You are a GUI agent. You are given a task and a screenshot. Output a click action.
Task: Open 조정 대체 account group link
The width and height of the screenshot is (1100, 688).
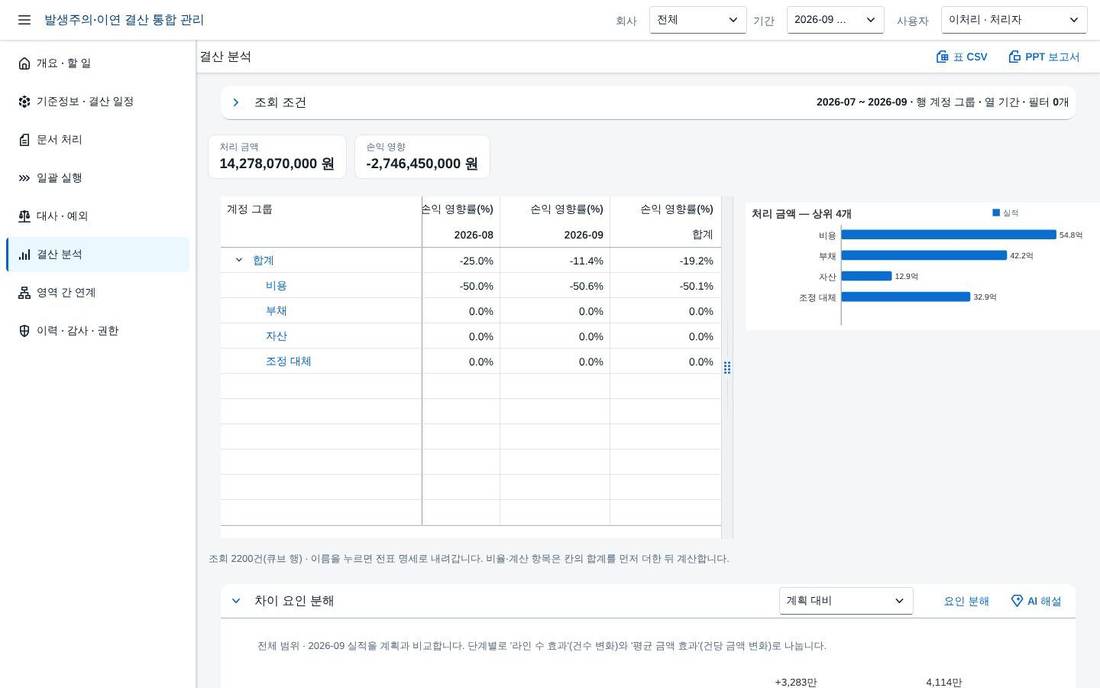pos(288,361)
